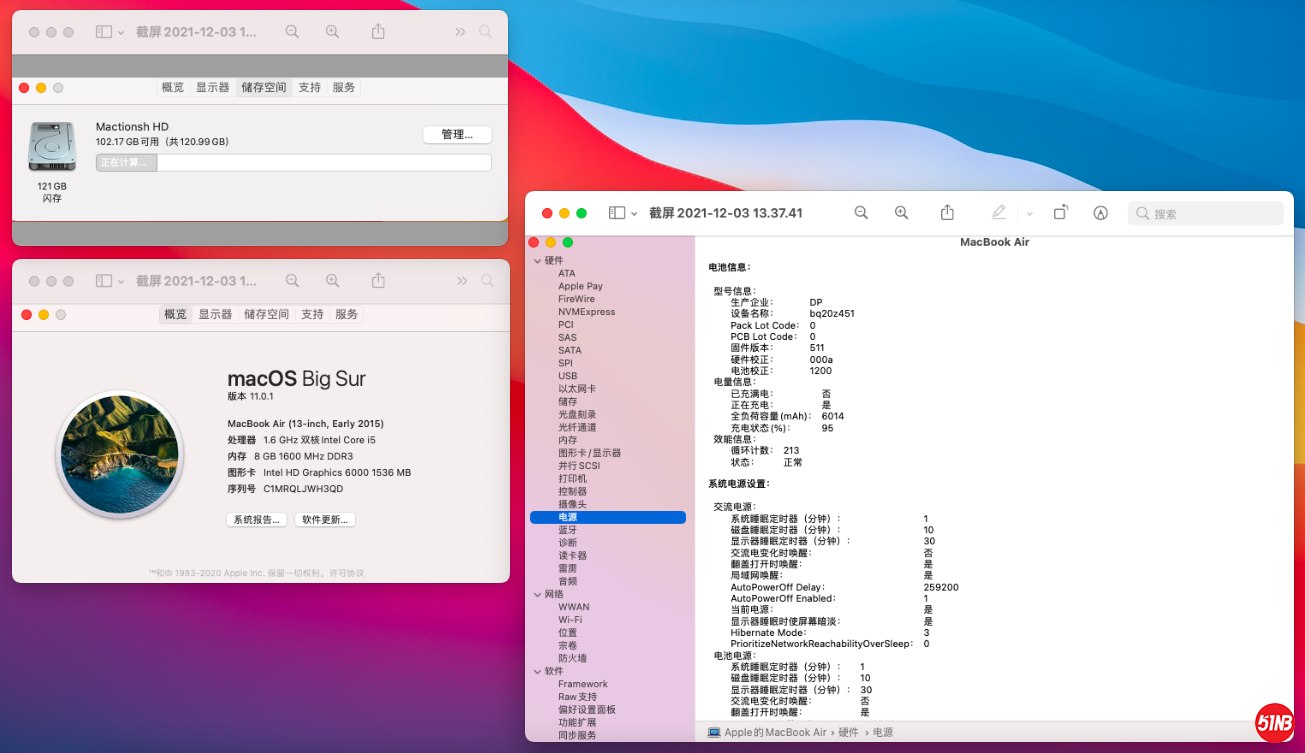This screenshot has height=753, width=1305.
Task: Click the 软件更新... button
Action: click(x=325, y=520)
